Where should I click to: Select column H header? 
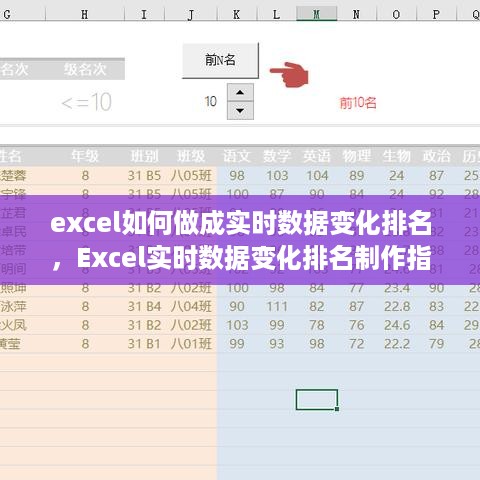coord(85,14)
